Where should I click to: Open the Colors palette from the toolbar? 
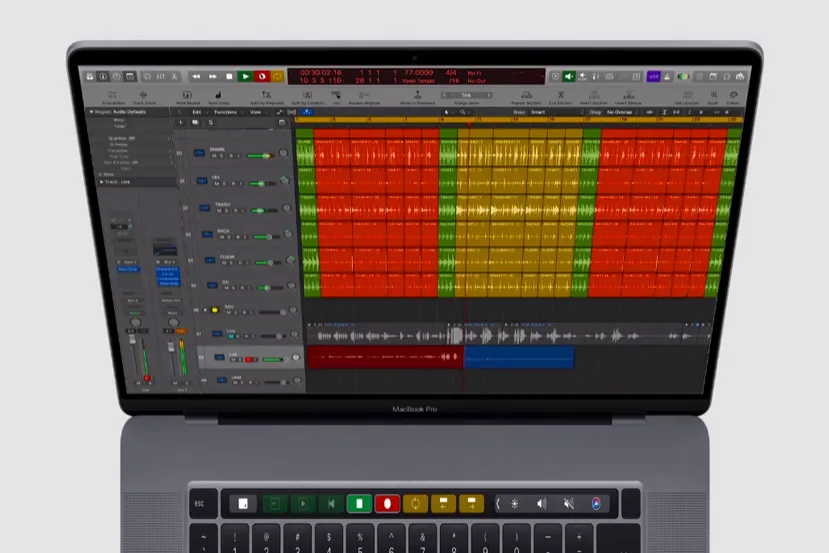733,97
